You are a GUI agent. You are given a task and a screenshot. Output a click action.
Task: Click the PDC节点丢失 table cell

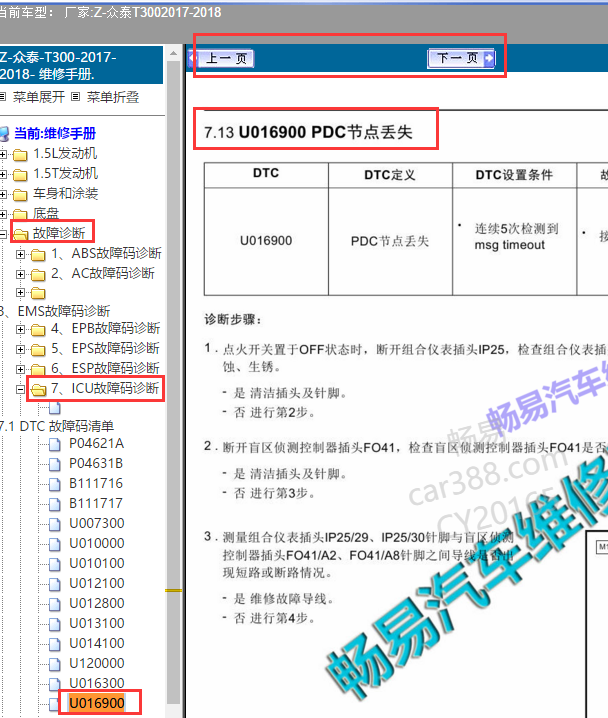[390, 241]
